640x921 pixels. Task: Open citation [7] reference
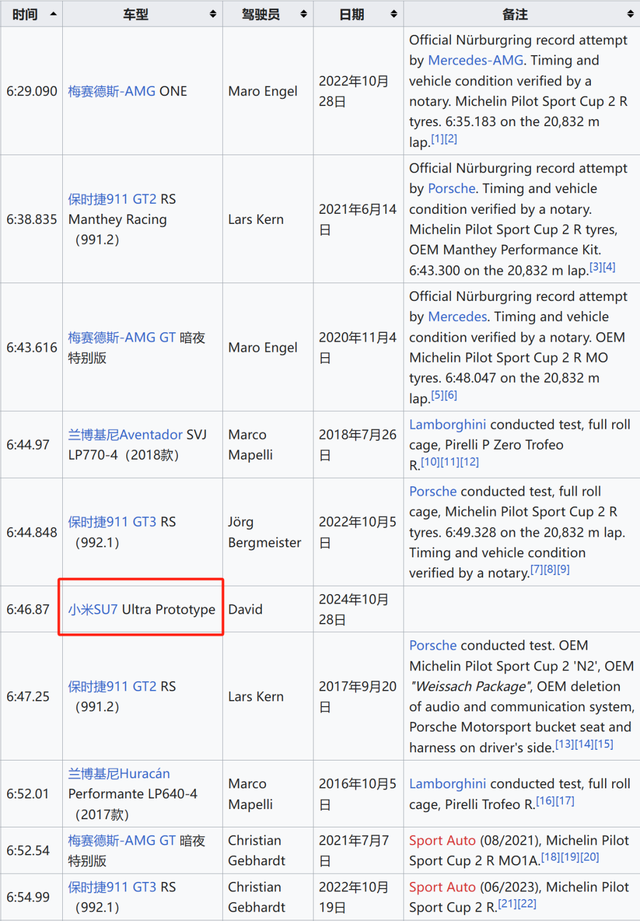(x=537, y=570)
